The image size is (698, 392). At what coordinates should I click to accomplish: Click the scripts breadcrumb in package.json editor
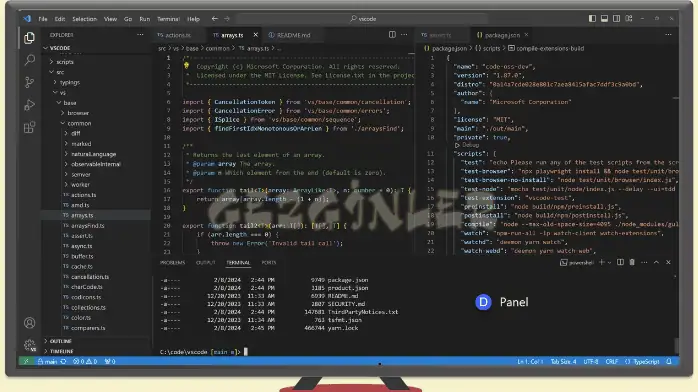tap(487, 48)
